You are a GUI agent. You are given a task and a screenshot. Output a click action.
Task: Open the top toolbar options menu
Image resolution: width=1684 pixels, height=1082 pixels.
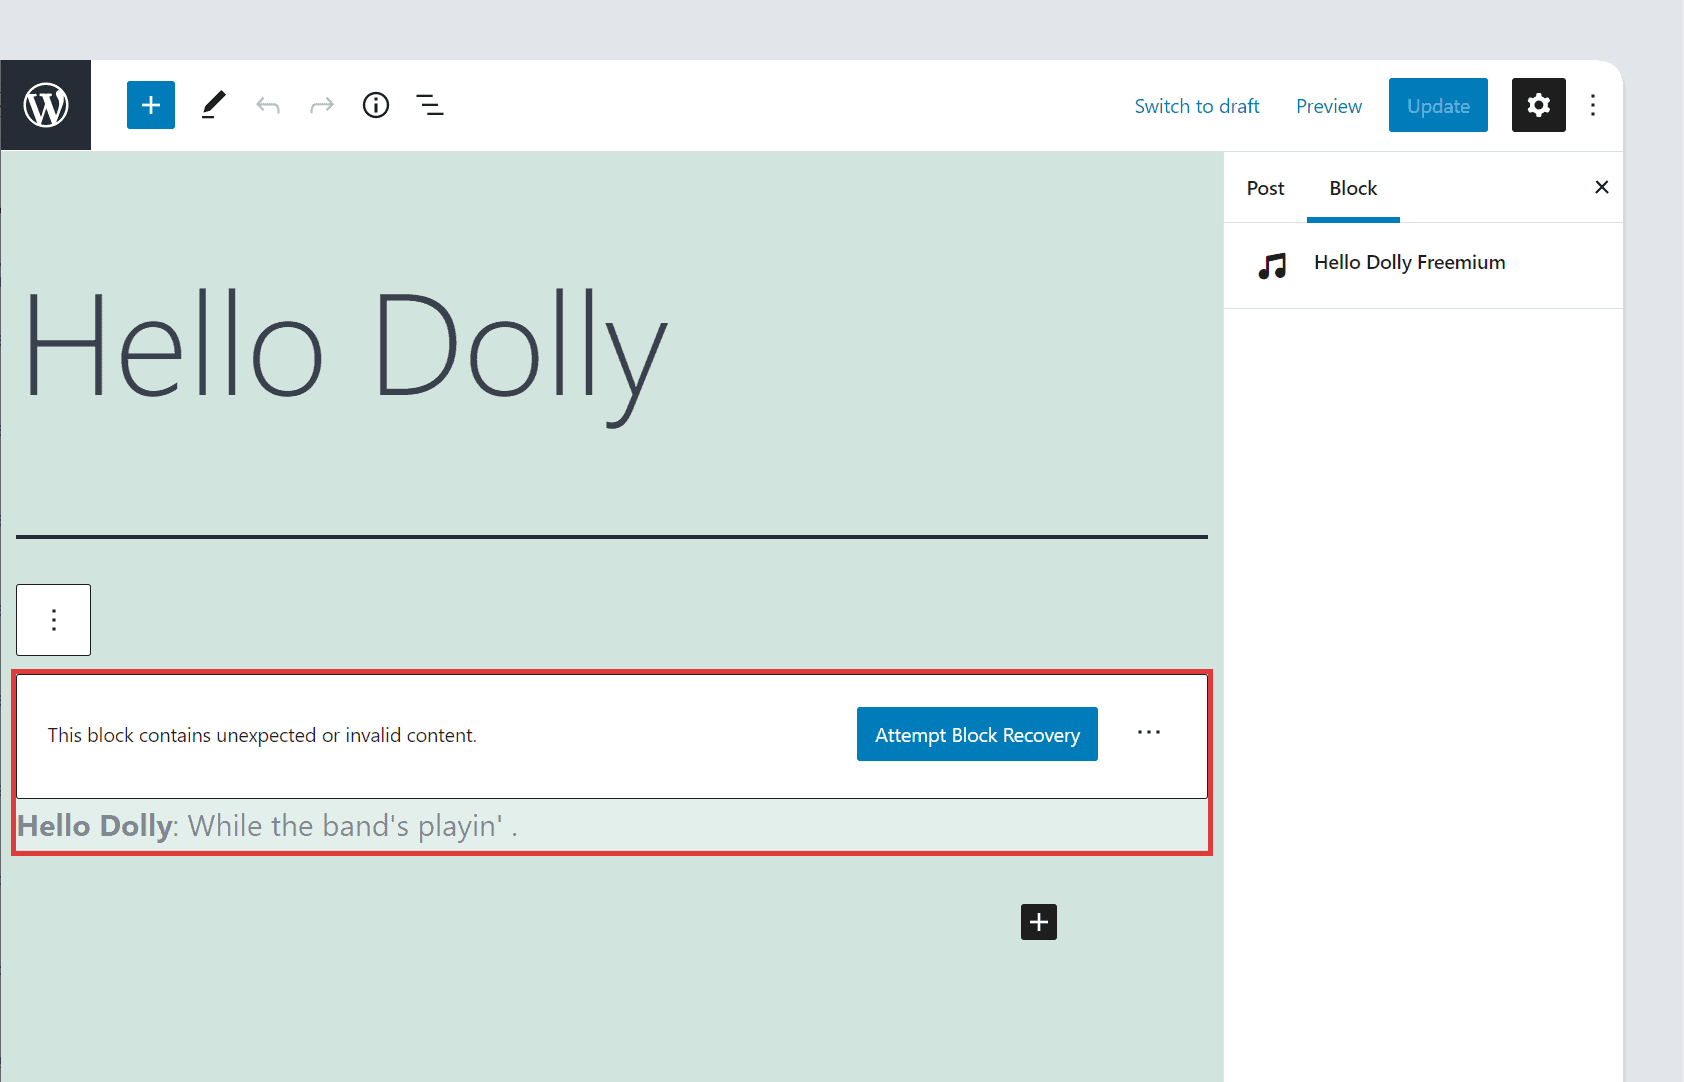click(1593, 105)
